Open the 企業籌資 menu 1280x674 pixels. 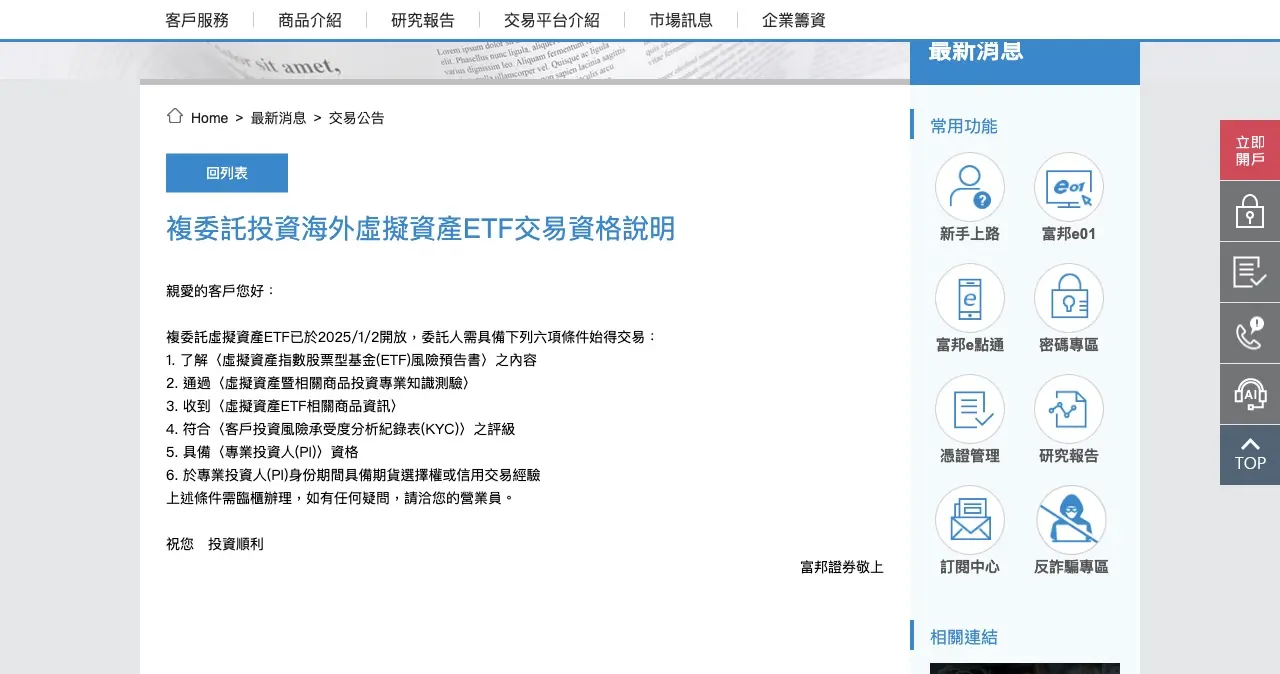[794, 20]
